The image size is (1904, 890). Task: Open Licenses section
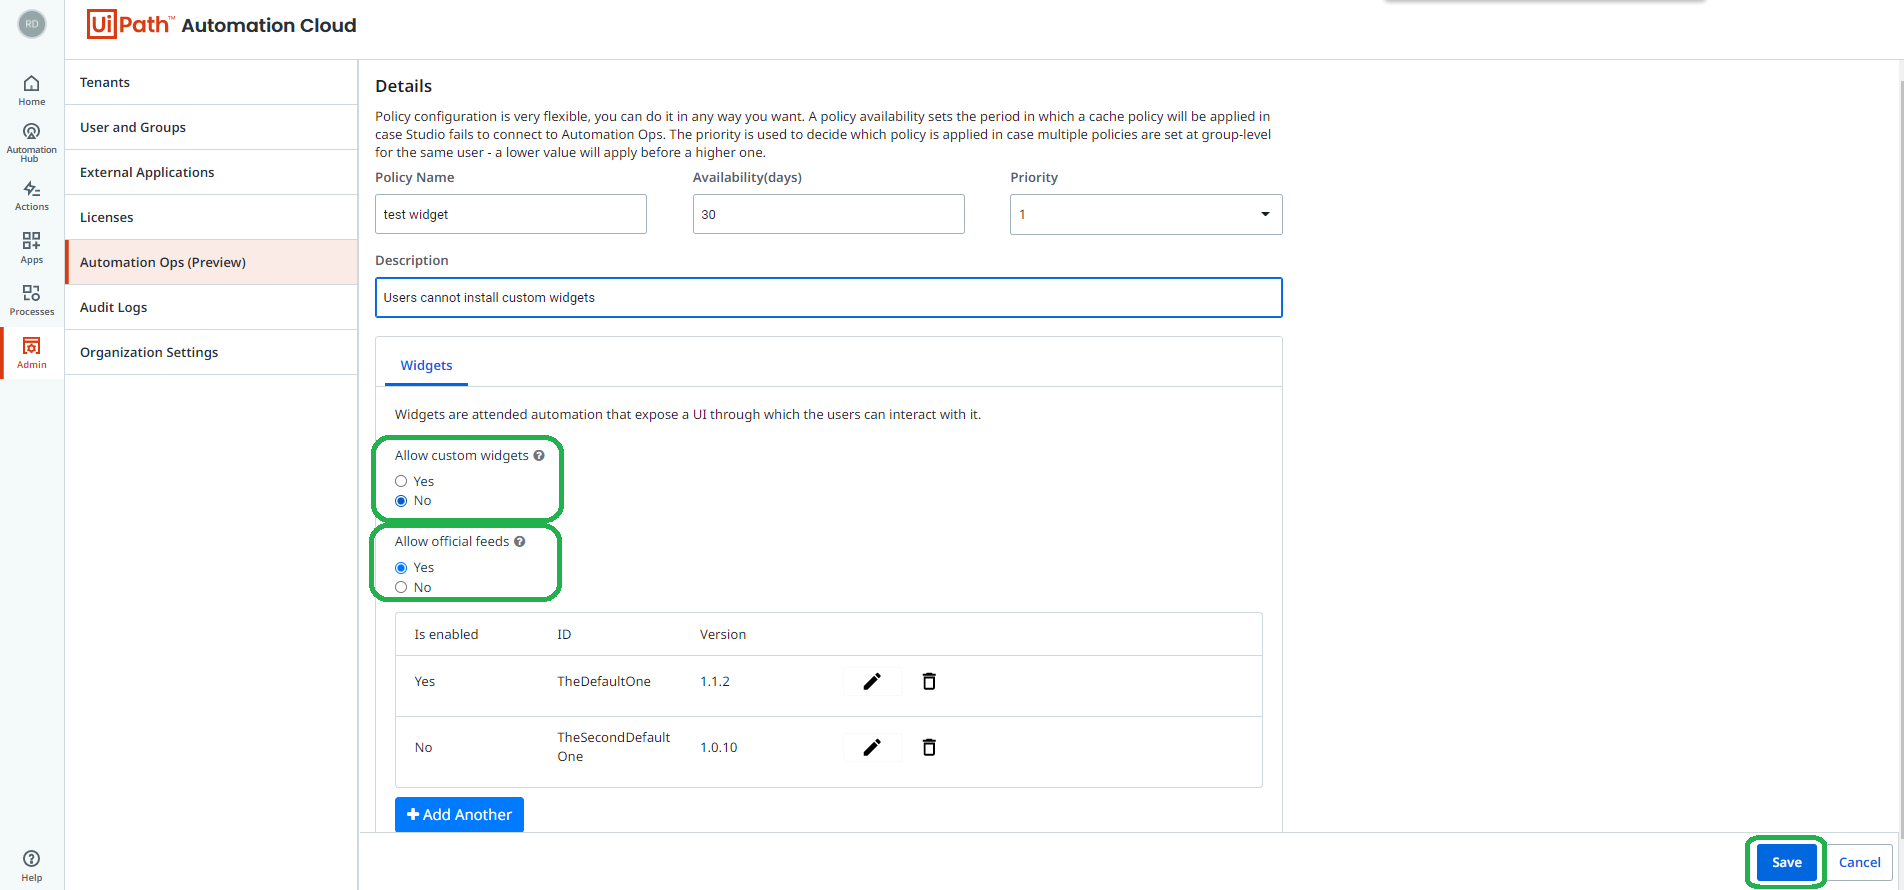click(x=211, y=217)
